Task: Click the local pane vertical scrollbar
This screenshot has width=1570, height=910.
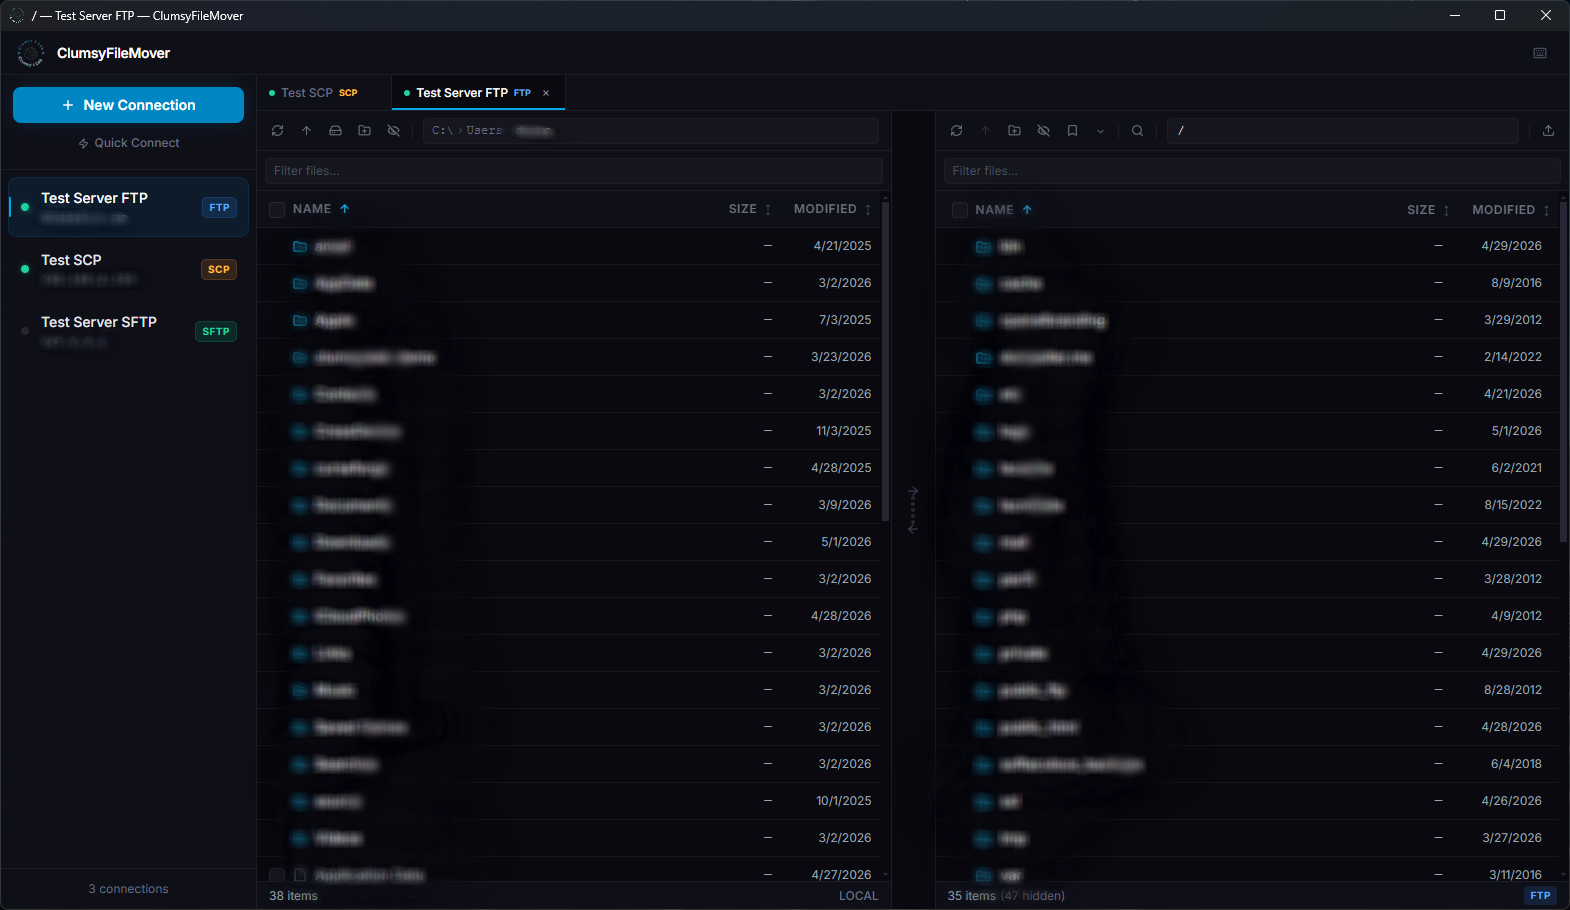Action: point(886,360)
